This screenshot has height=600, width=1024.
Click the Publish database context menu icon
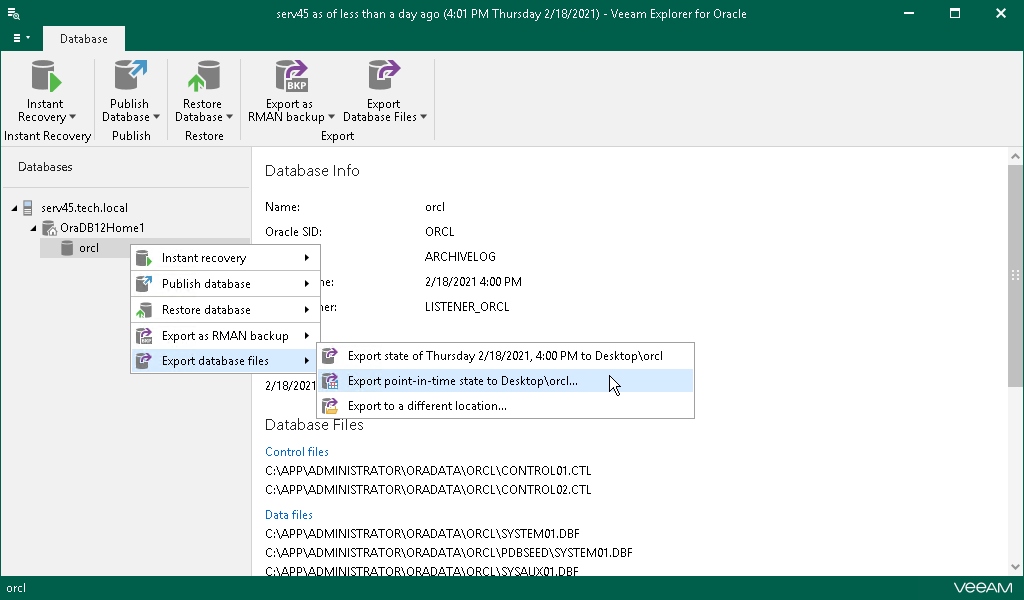click(144, 284)
